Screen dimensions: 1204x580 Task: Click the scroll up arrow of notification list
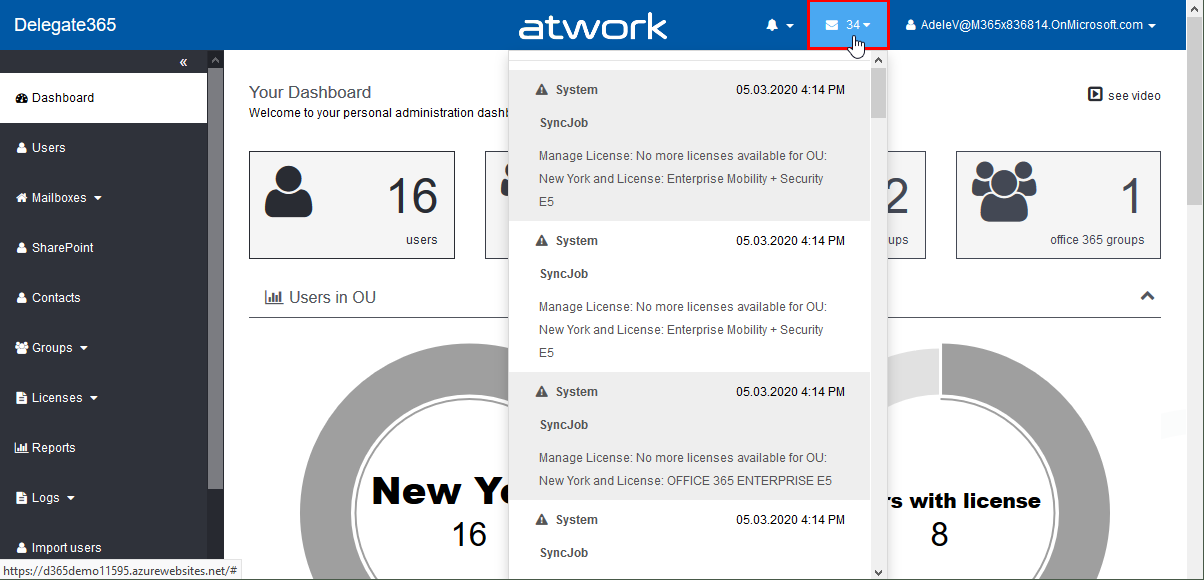click(878, 60)
